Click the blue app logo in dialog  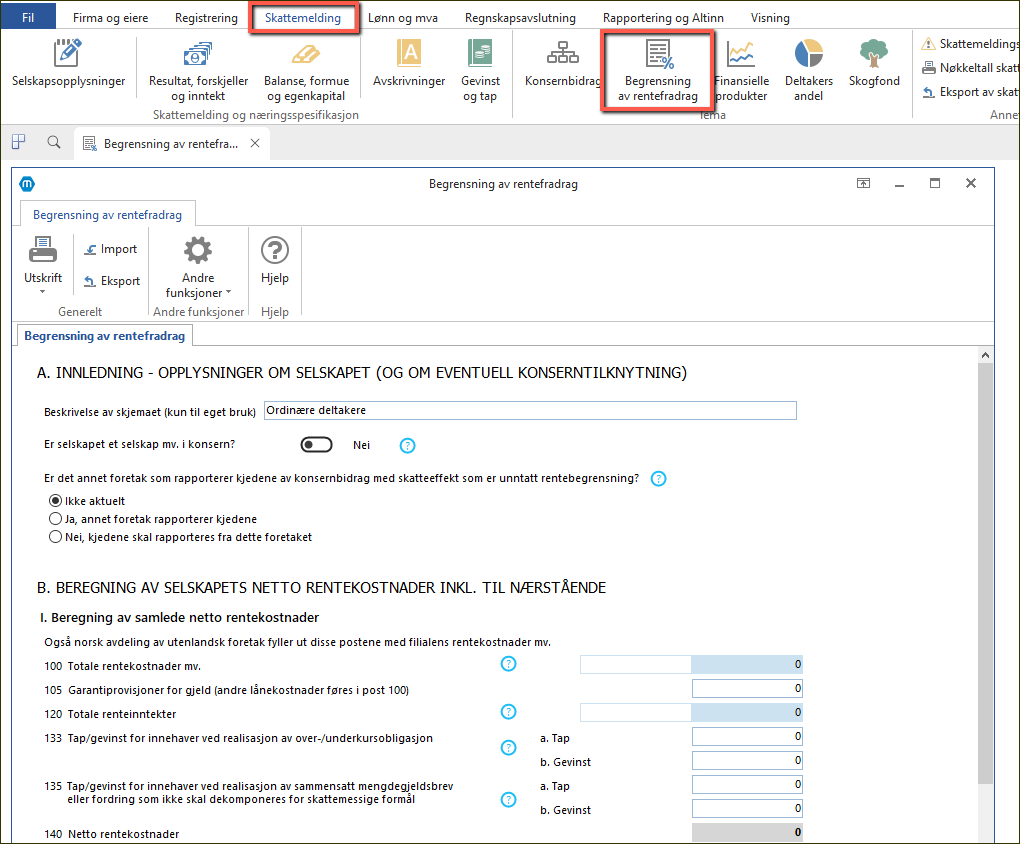pos(27,184)
